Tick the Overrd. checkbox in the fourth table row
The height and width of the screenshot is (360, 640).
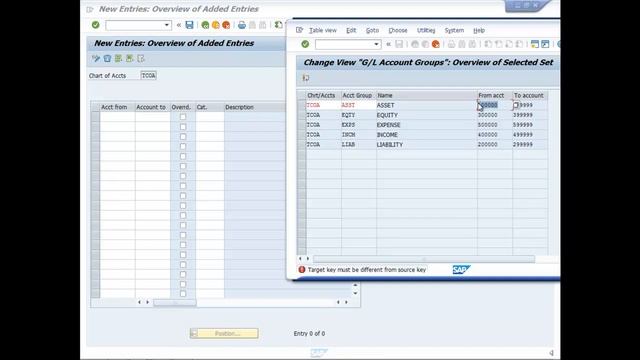point(183,146)
